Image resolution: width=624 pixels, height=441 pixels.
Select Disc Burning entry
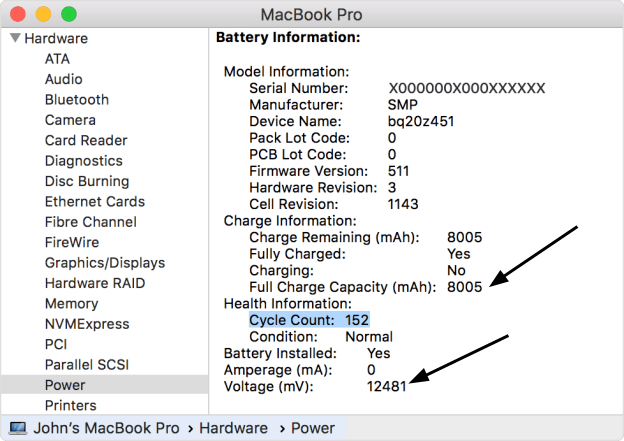(x=87, y=181)
